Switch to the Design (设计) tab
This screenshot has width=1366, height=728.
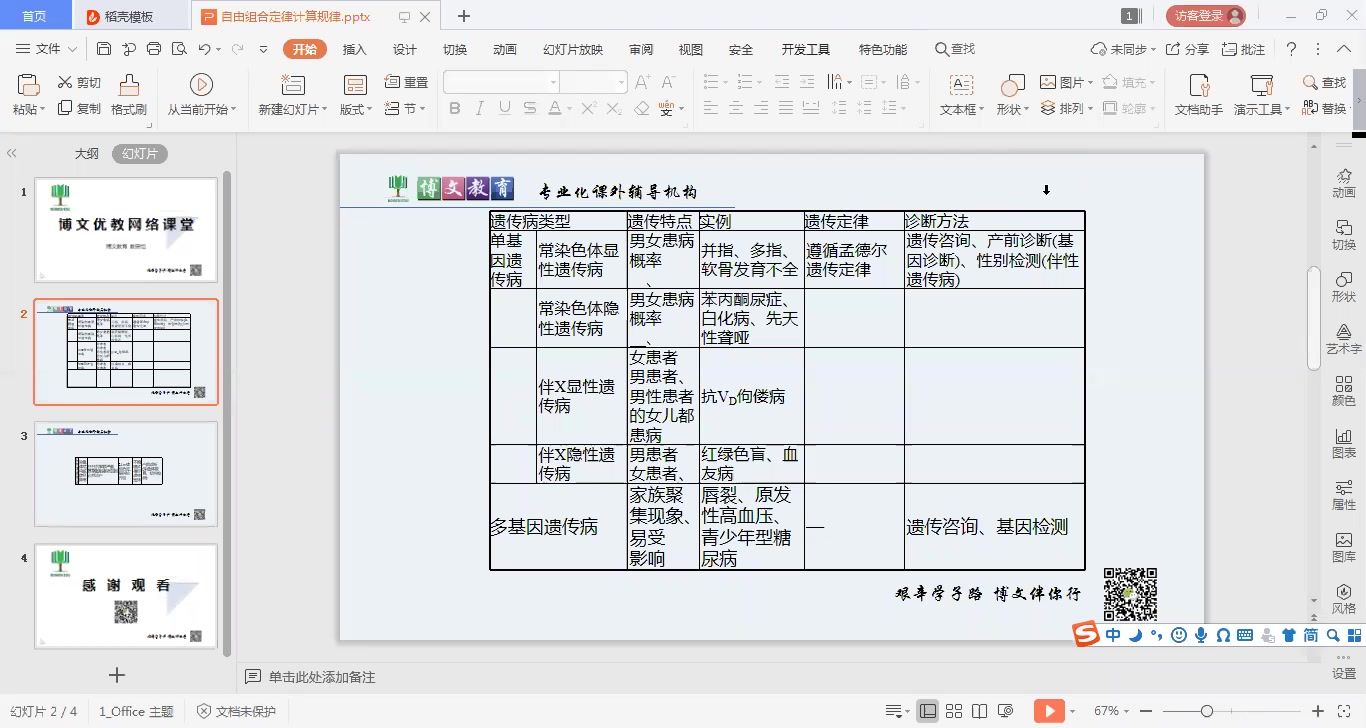(405, 49)
